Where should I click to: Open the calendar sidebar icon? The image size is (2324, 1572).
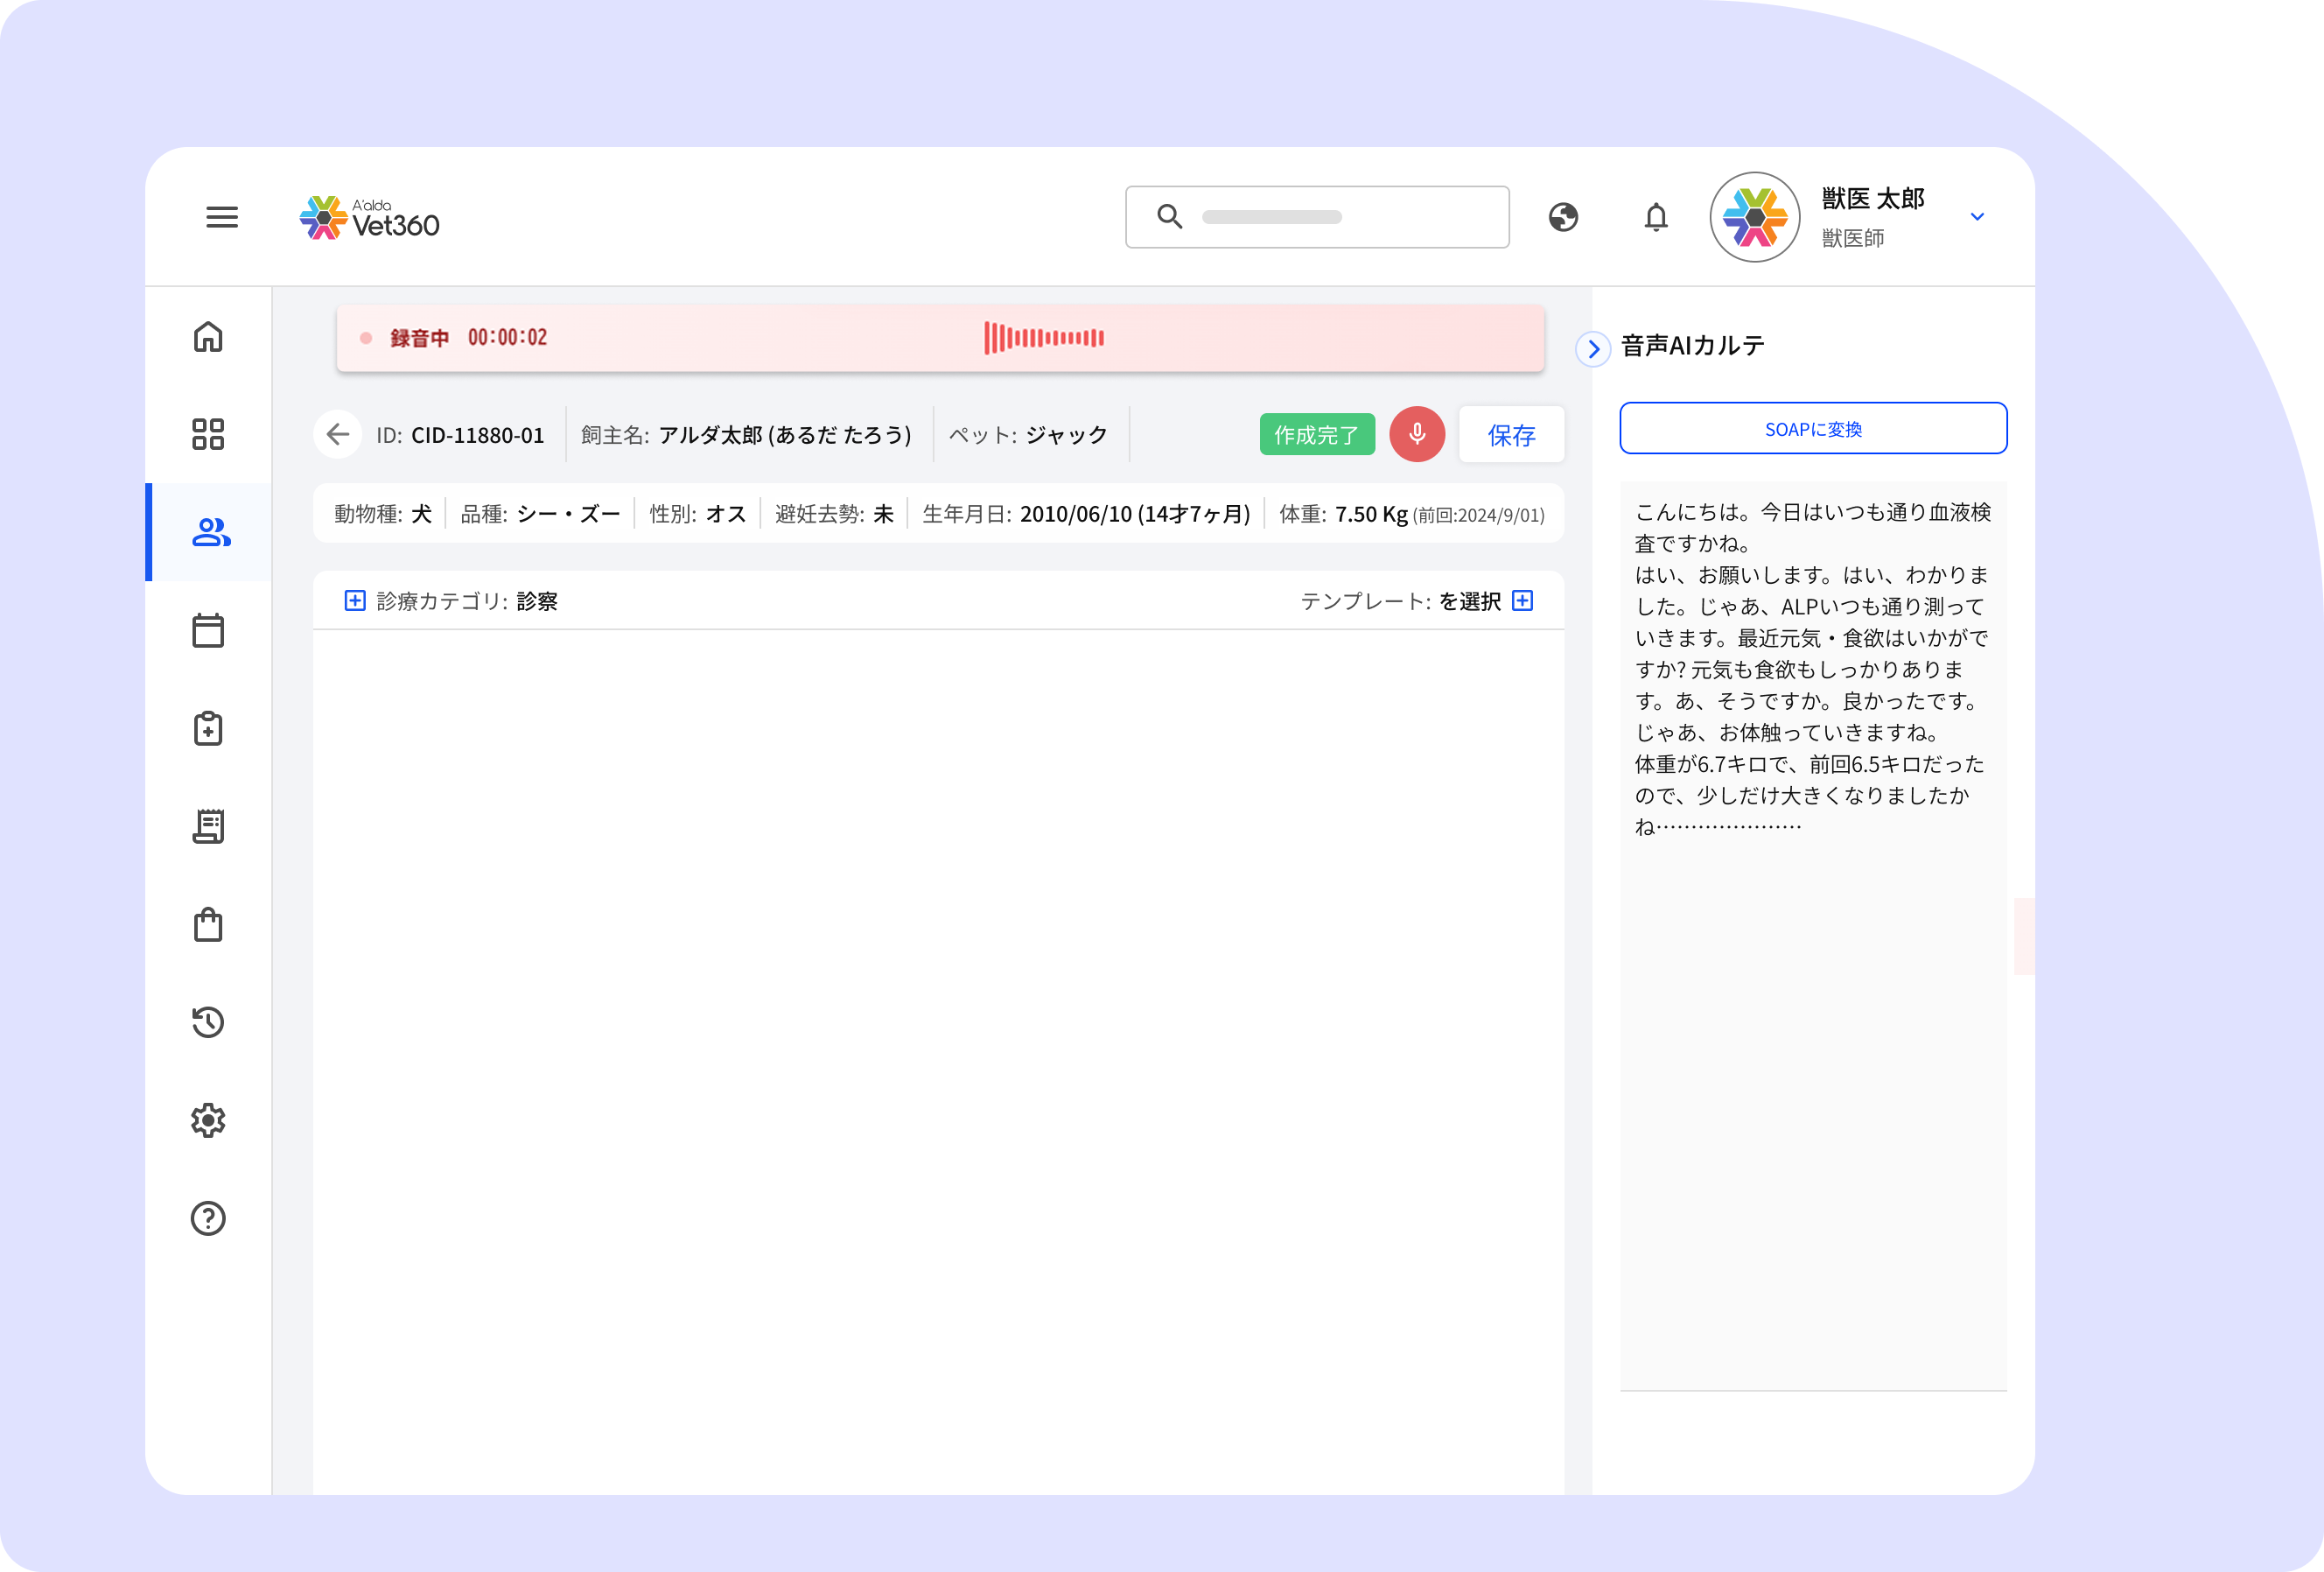pyautogui.click(x=208, y=630)
